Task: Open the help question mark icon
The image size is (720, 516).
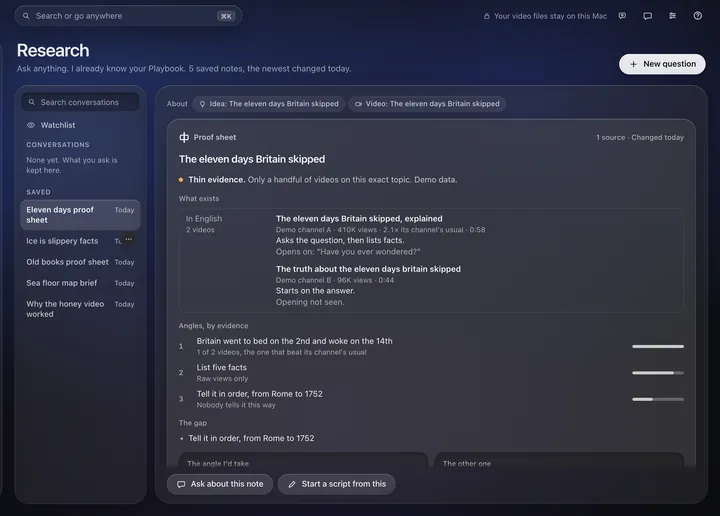Action: 698,16
